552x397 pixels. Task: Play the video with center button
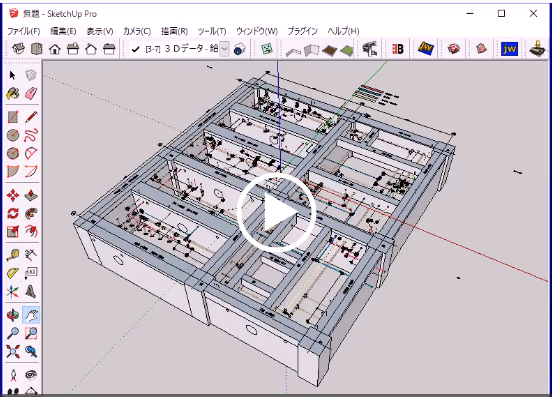(x=276, y=213)
